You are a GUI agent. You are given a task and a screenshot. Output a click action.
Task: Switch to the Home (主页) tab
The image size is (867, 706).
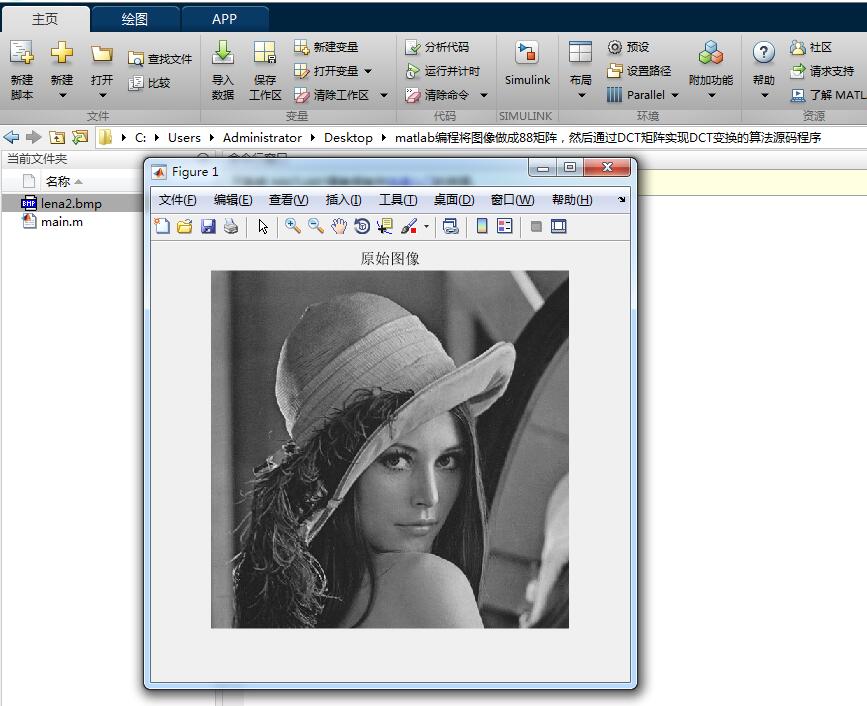pyautogui.click(x=45, y=19)
